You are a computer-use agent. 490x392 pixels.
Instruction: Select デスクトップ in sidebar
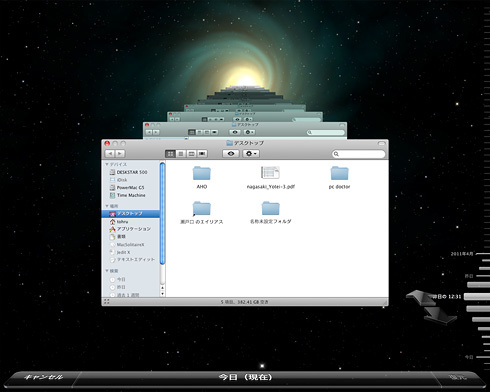131,214
